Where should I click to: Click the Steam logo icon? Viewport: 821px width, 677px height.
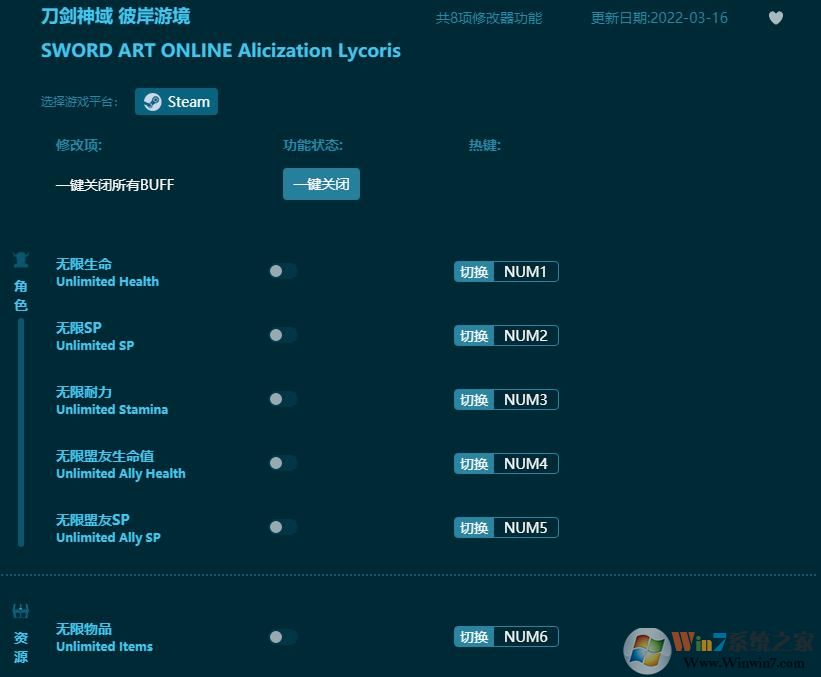click(x=152, y=102)
